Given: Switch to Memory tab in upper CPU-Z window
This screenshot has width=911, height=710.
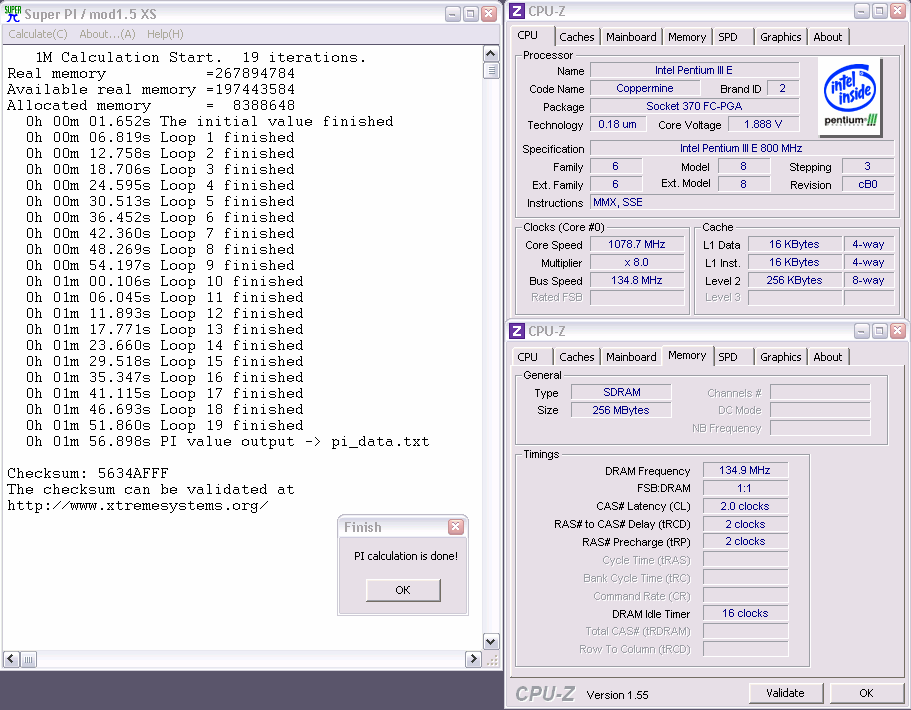Looking at the screenshot, I should (x=687, y=37).
